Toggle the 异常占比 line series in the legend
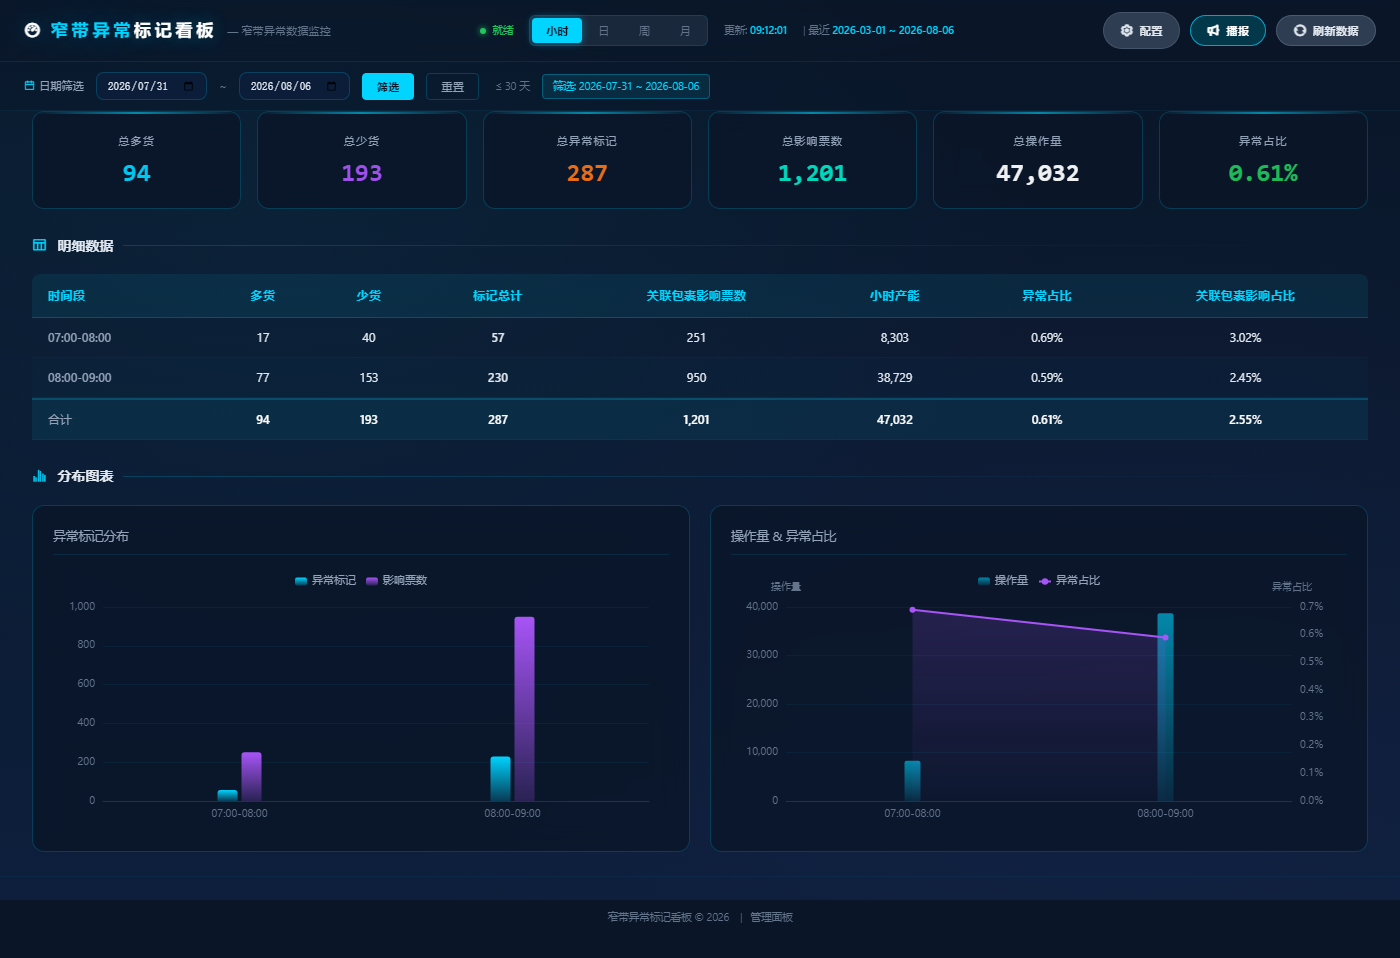 pos(1069,580)
